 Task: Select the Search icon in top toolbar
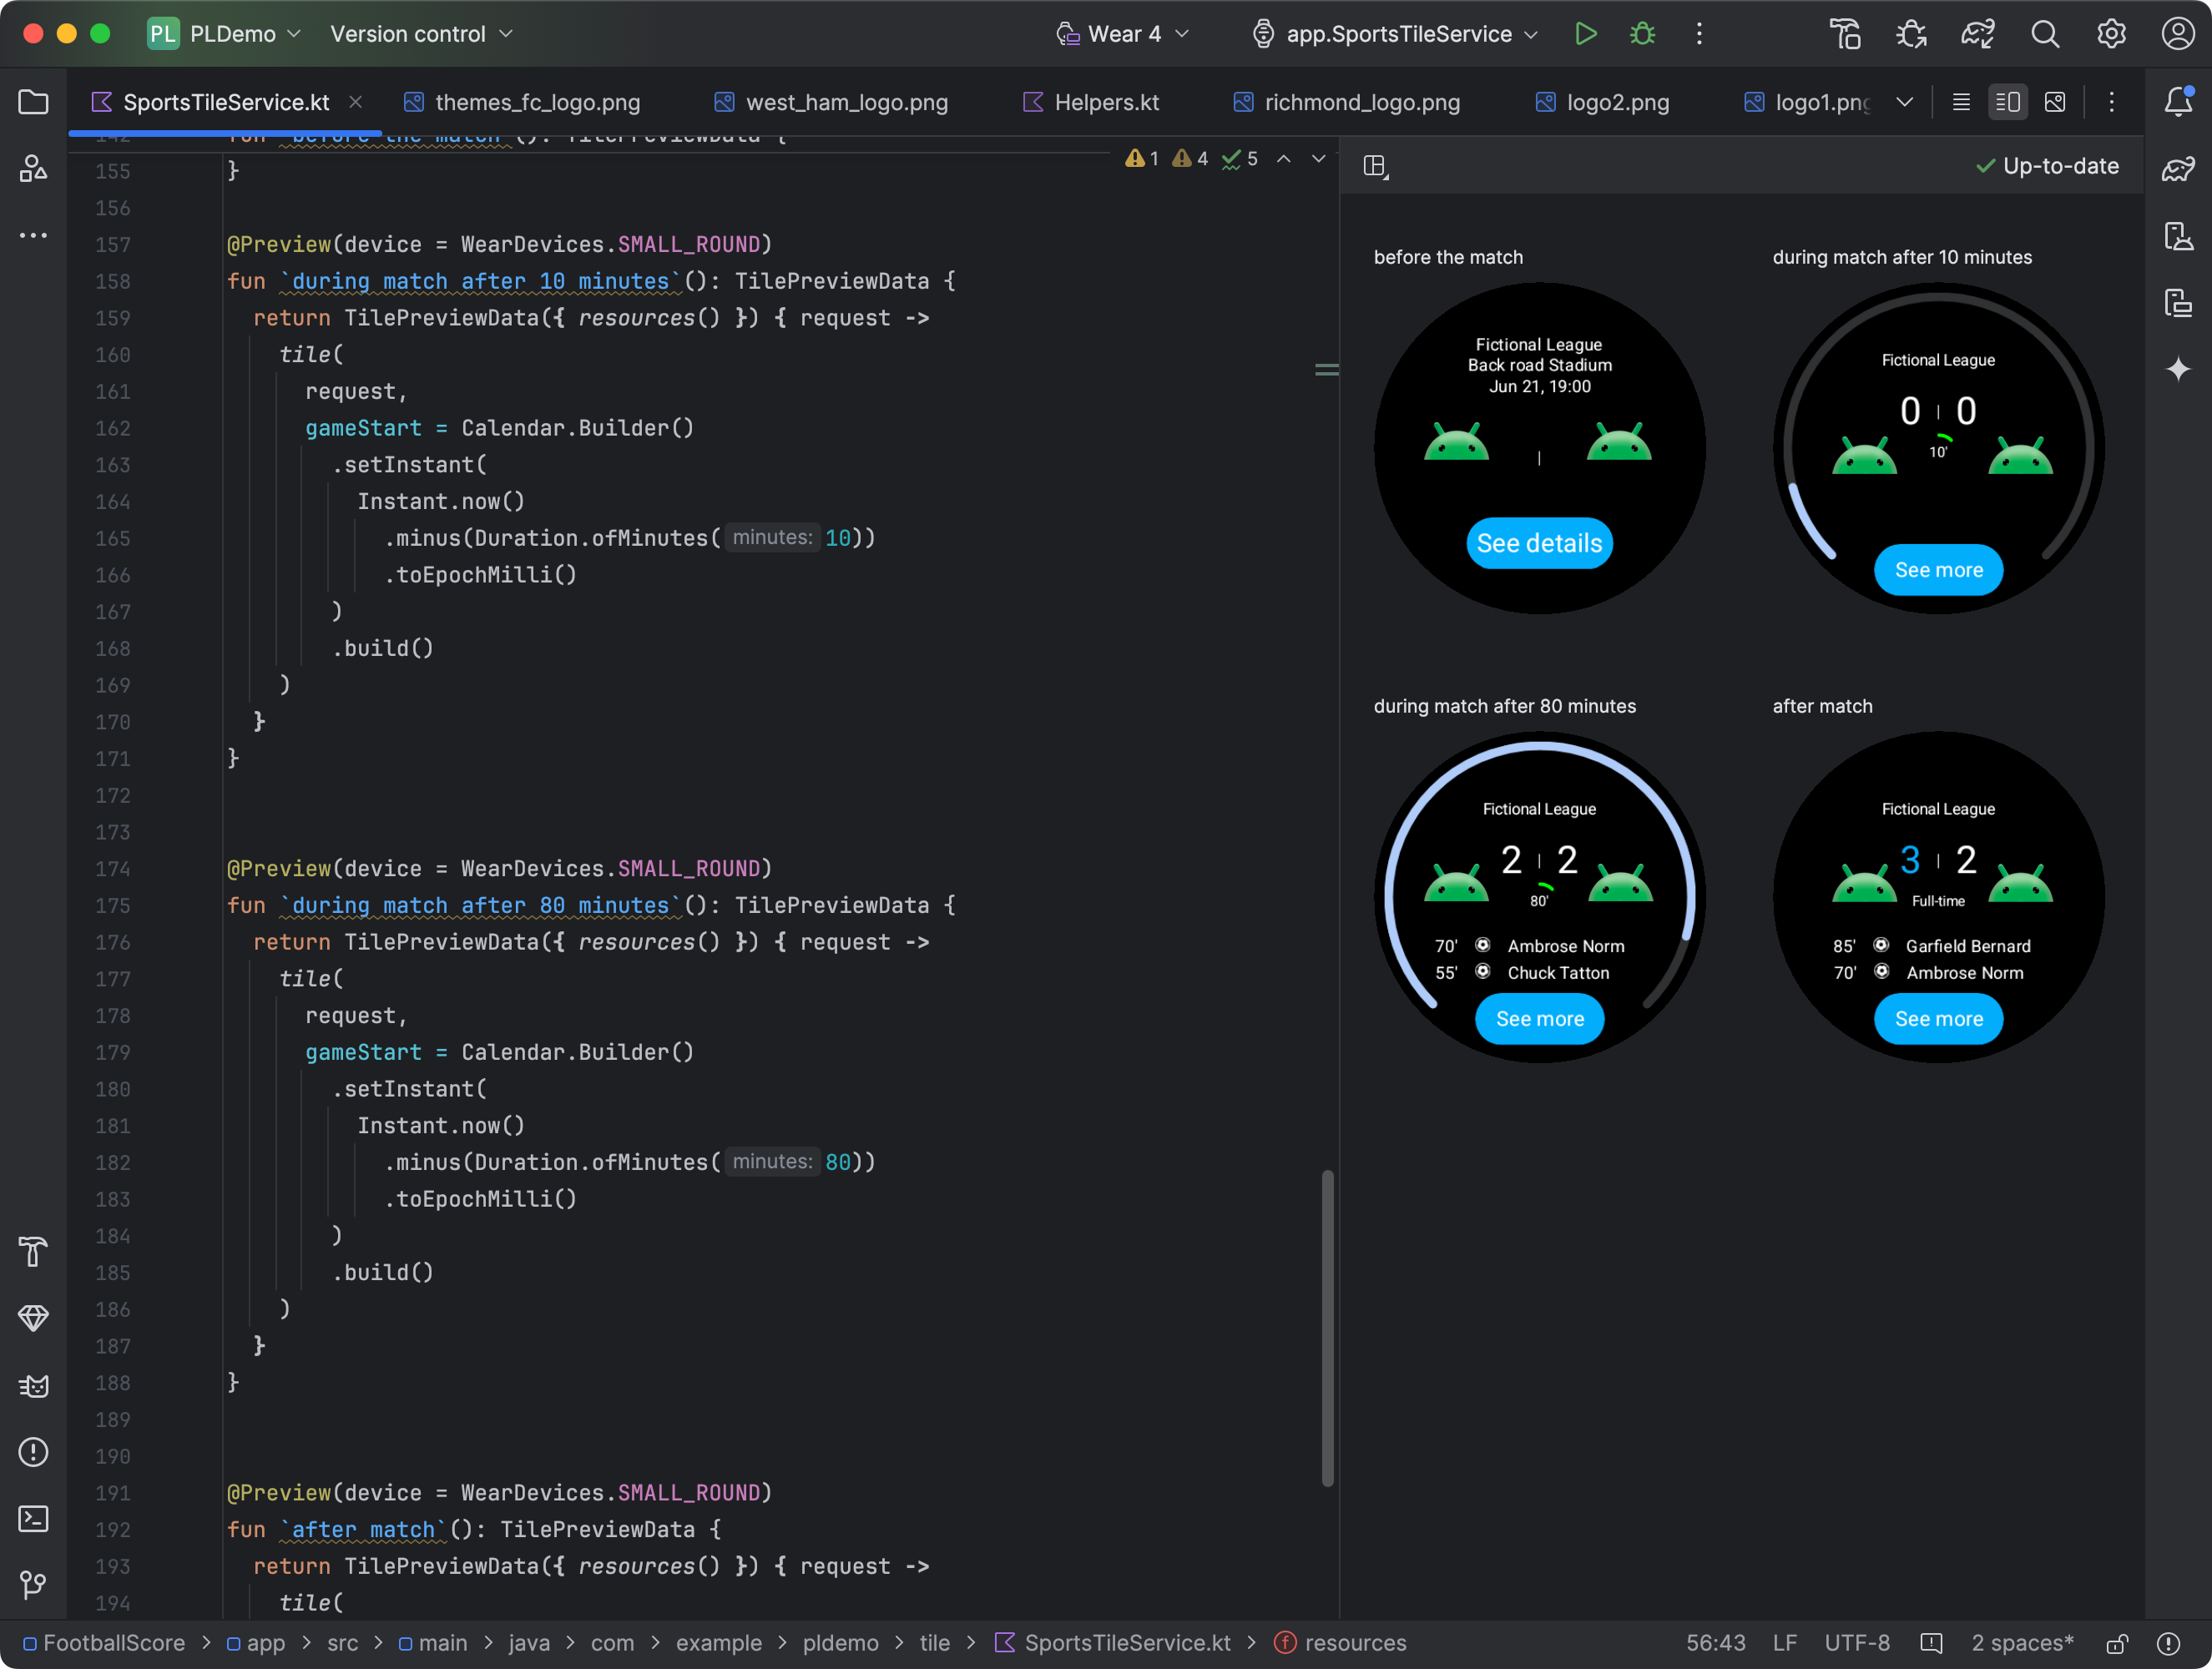pyautogui.click(x=2042, y=33)
